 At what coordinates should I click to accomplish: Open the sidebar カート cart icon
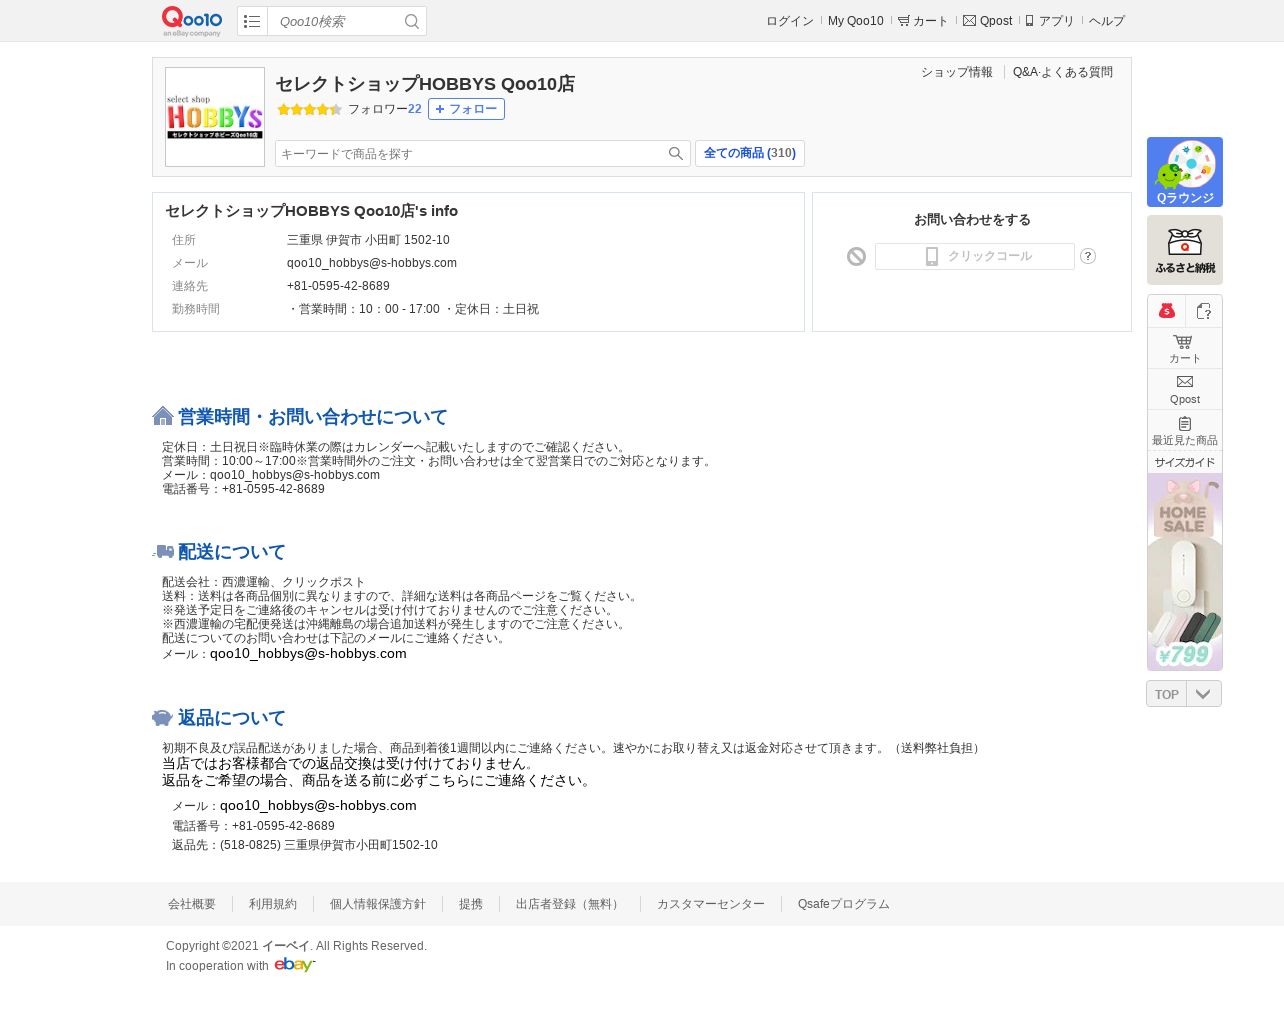(1185, 348)
